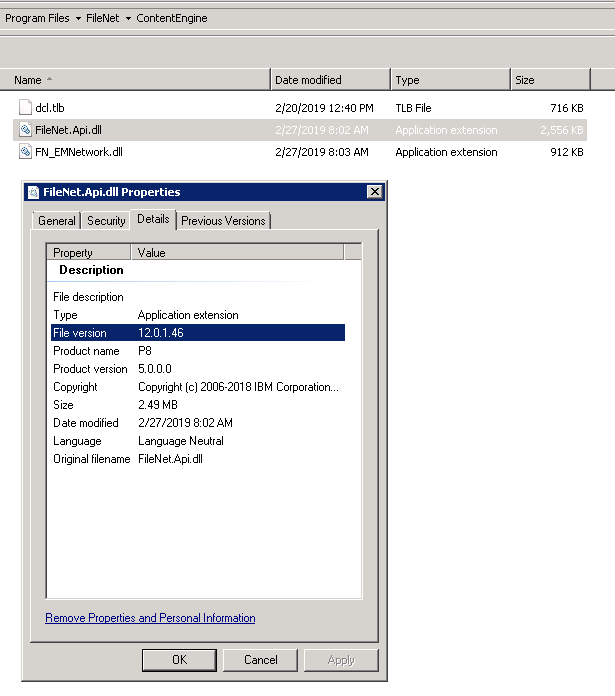Click the Property column header

point(89,252)
